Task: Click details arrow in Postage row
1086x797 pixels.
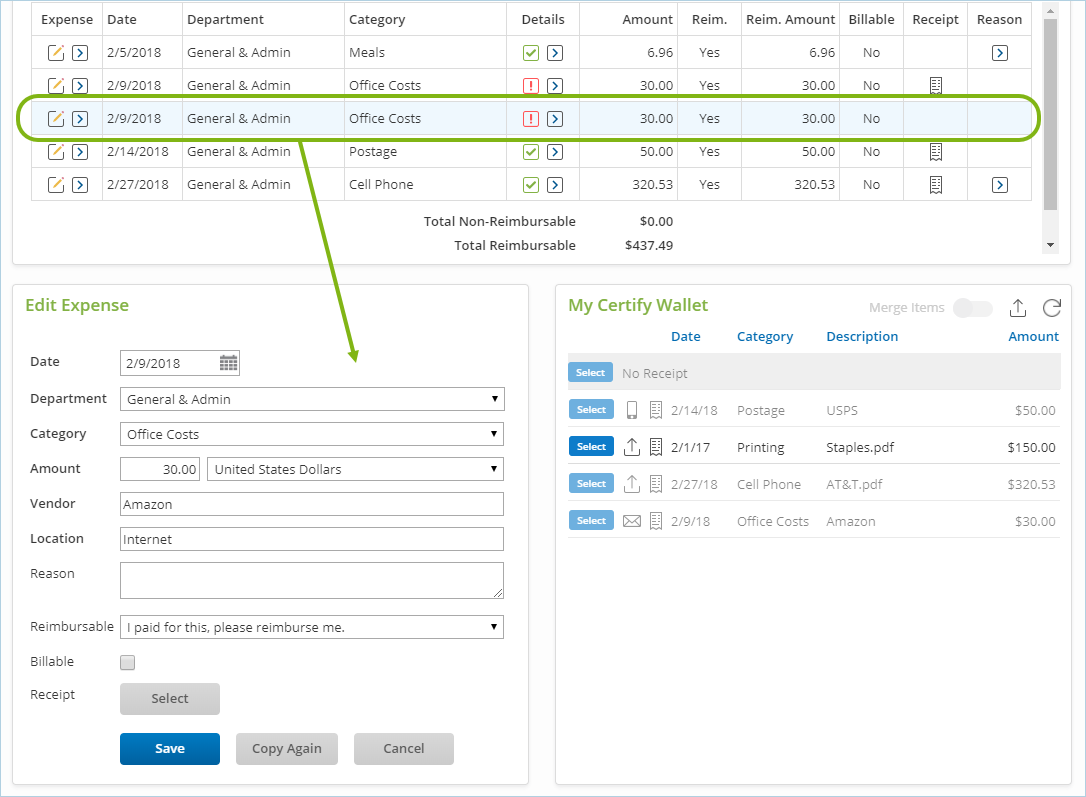Action: point(555,152)
